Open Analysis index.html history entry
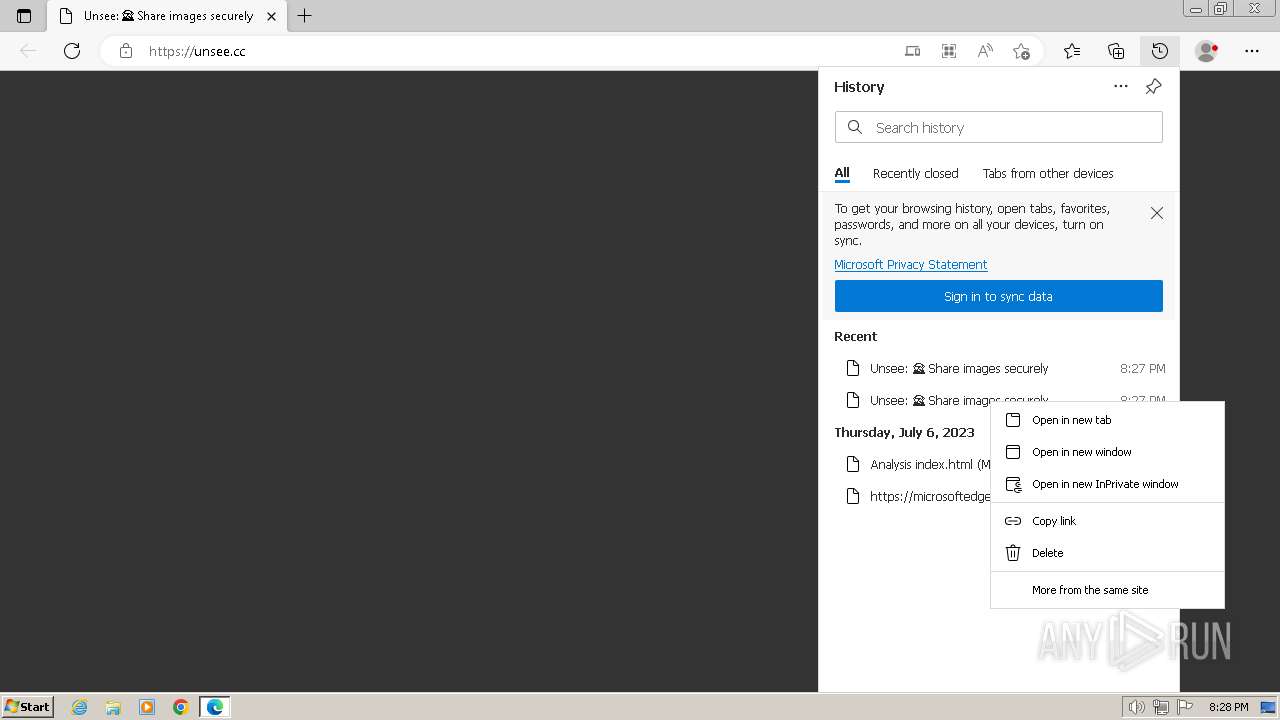Viewport: 1280px width, 720px height. 910,464
